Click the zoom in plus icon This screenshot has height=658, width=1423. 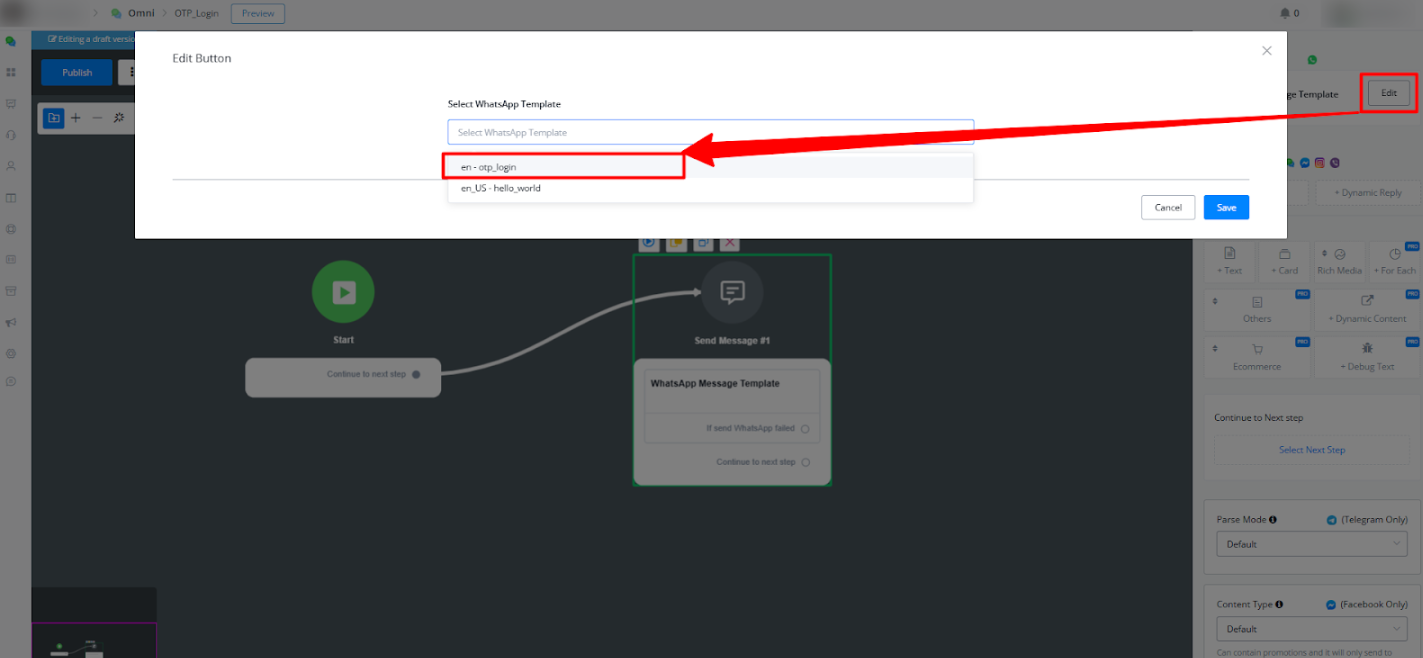(x=76, y=118)
